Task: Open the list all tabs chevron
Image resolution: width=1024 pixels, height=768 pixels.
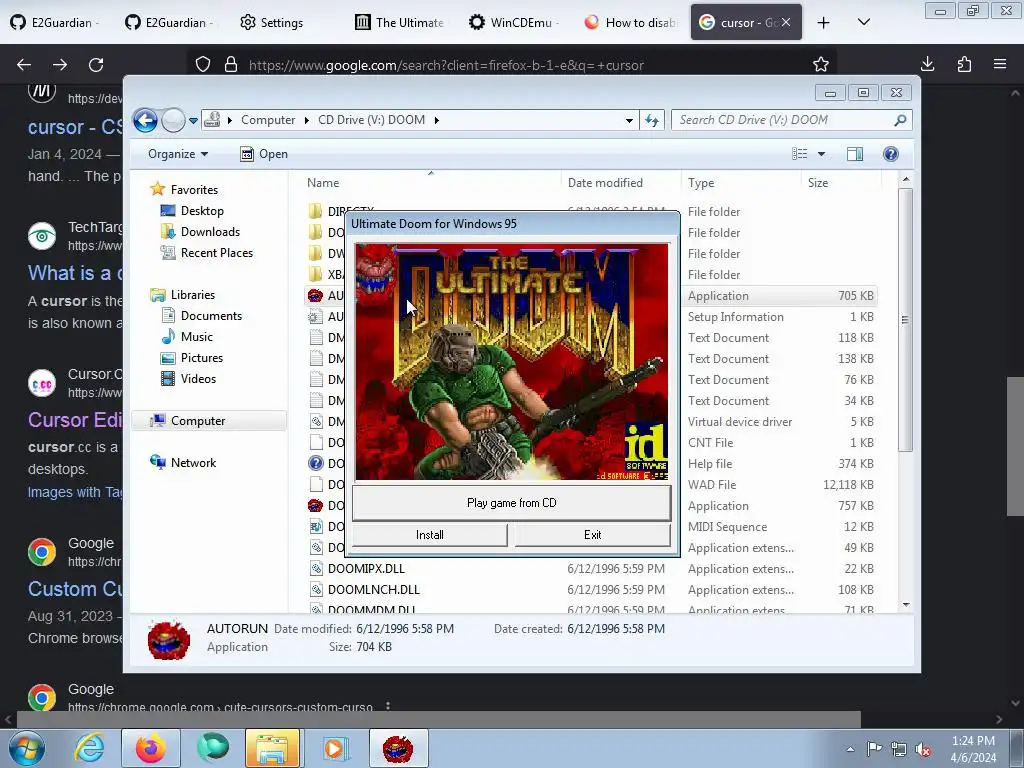Action: [x=863, y=22]
